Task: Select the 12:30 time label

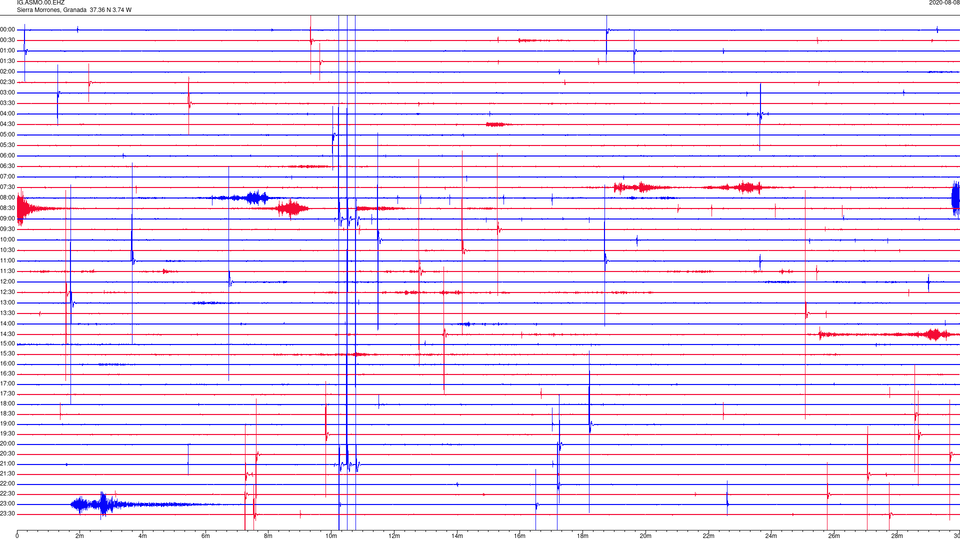Action: pos(7,292)
